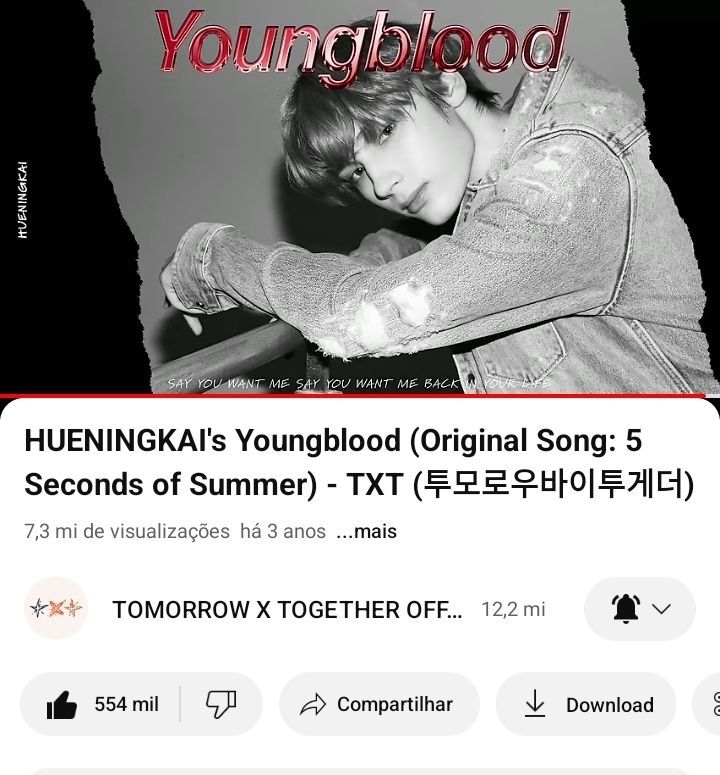Expand description with ...mais

(366, 532)
